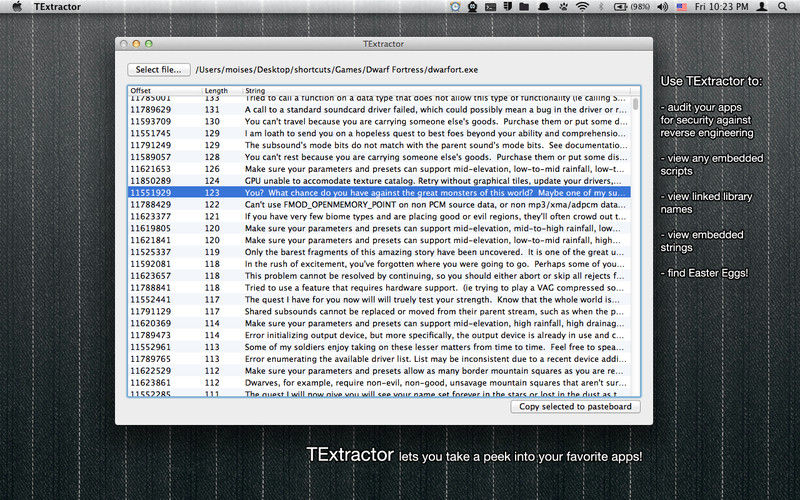Select row 'This problem cannot be resolved by continuing'
This screenshot has height=500, width=800.
point(379,276)
